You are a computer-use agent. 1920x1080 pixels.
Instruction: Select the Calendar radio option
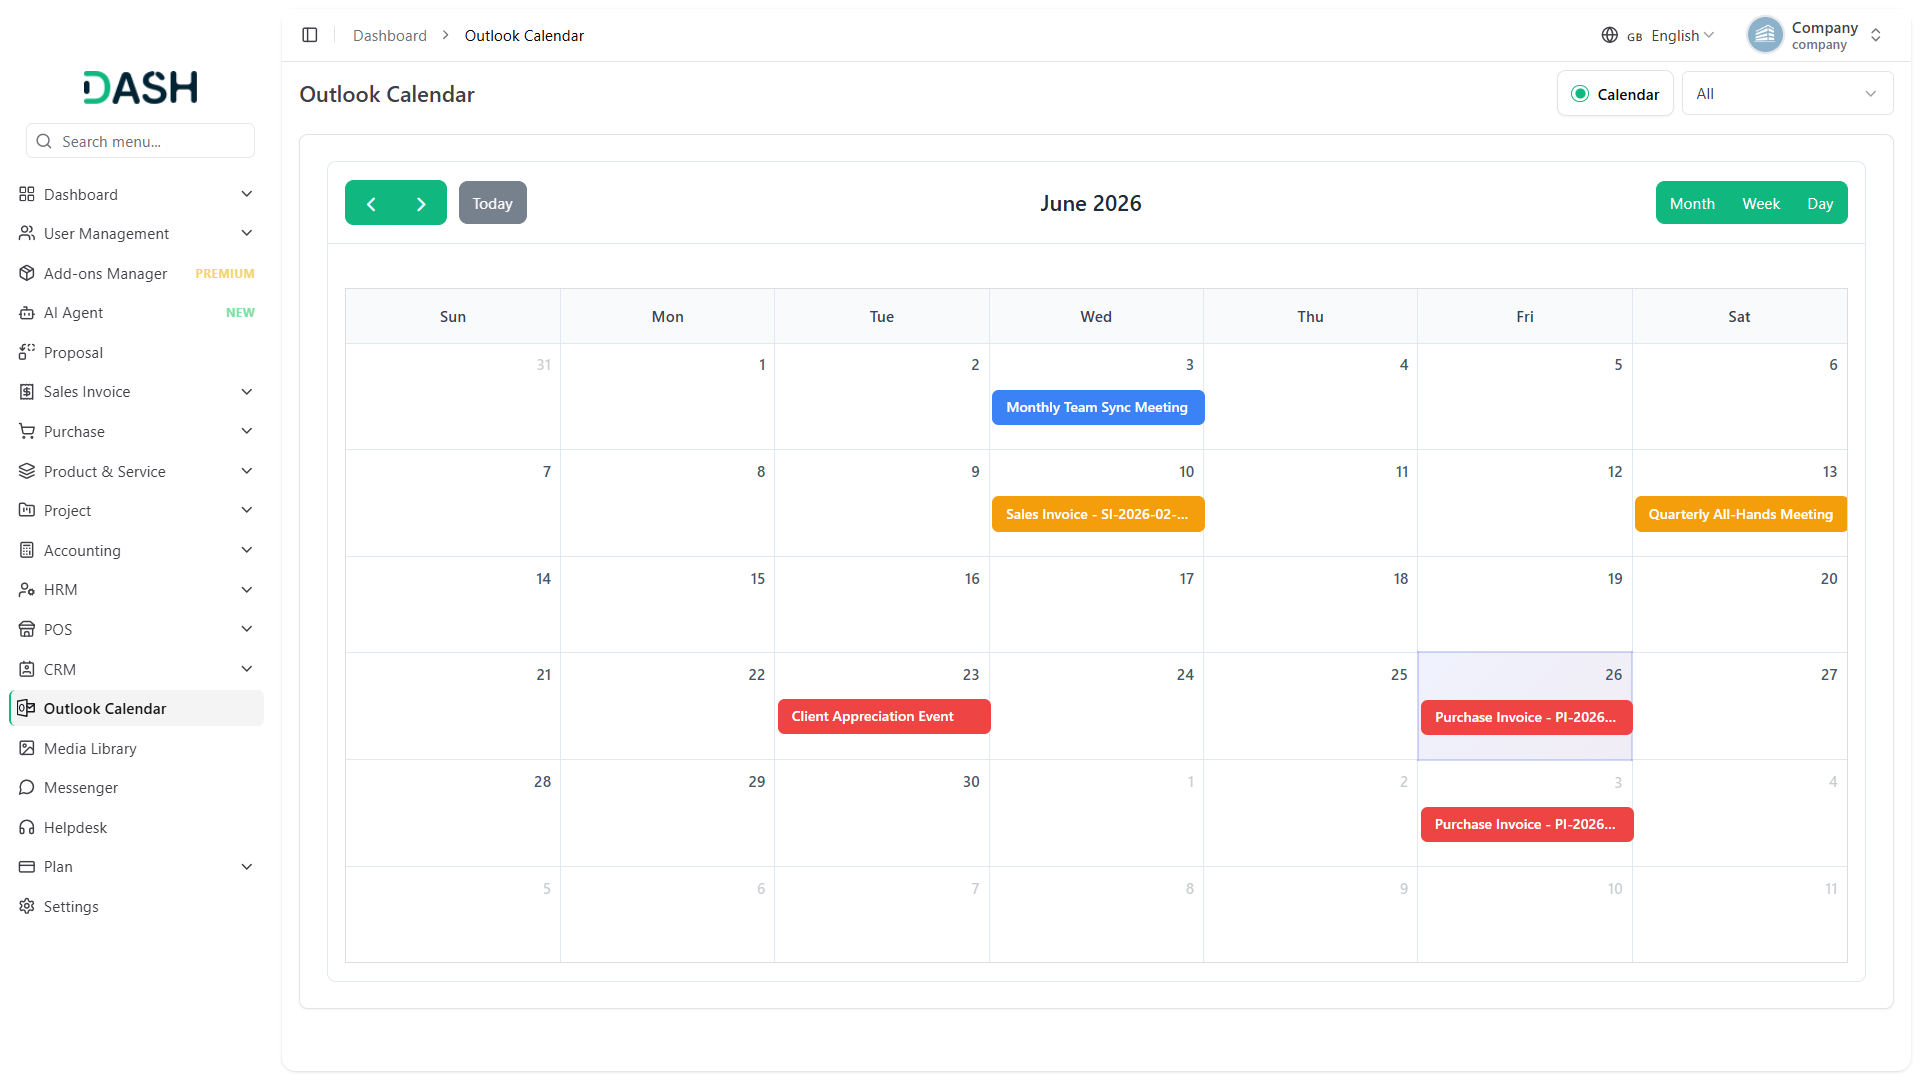pos(1580,94)
